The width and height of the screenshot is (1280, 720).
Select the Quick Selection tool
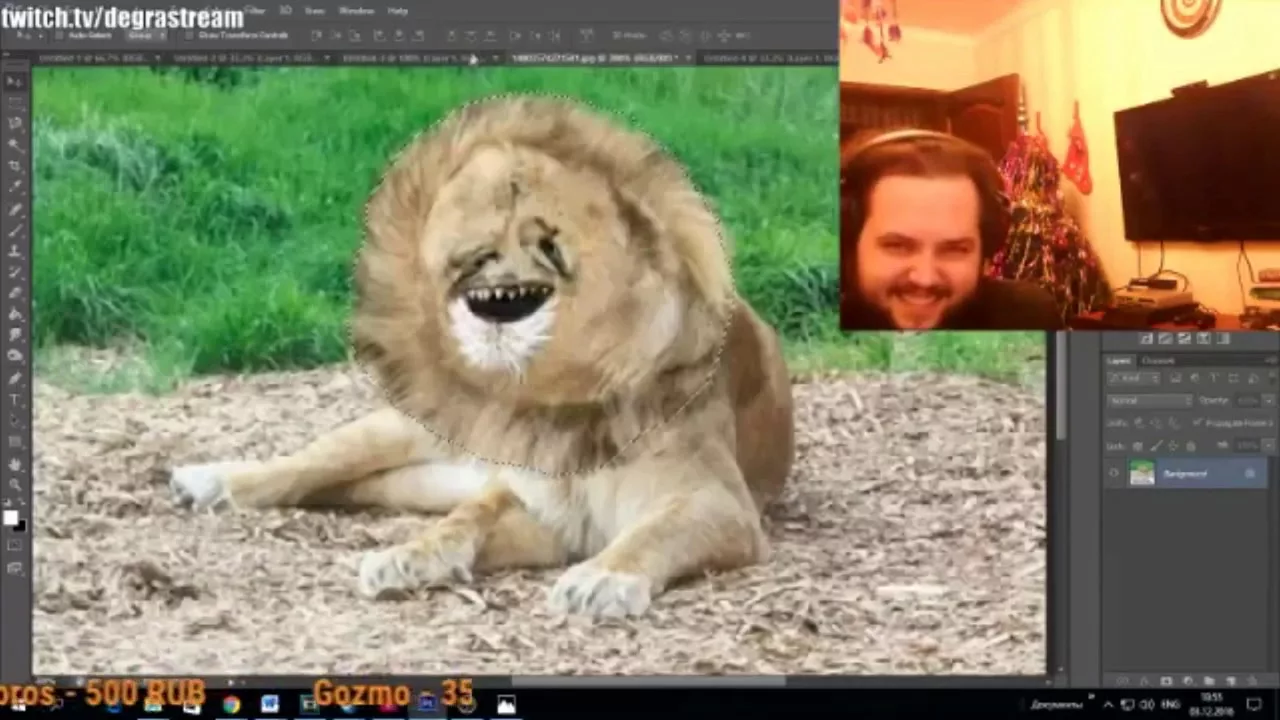[15, 144]
